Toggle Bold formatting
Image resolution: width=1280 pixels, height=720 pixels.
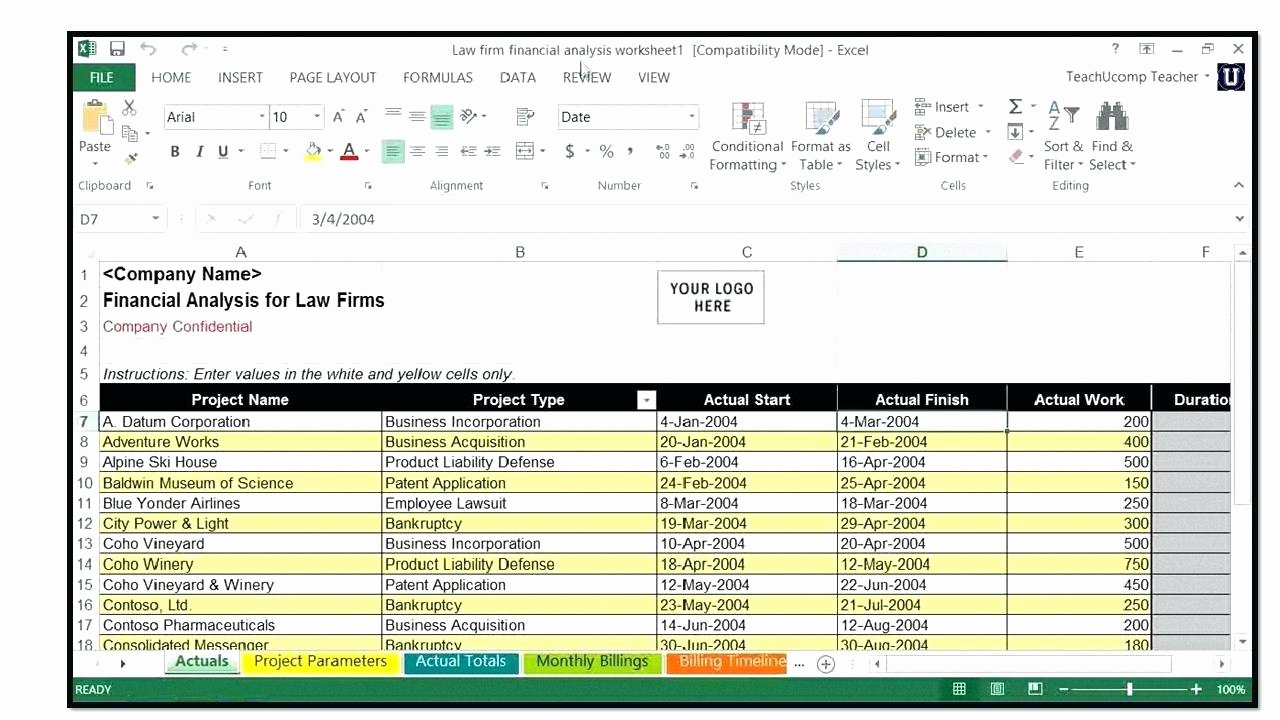click(x=175, y=152)
